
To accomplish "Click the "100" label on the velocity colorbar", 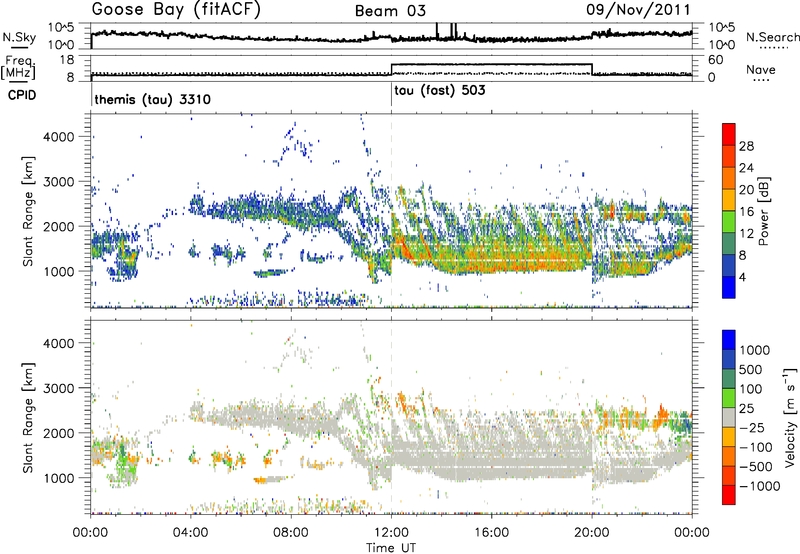I will (x=753, y=389).
